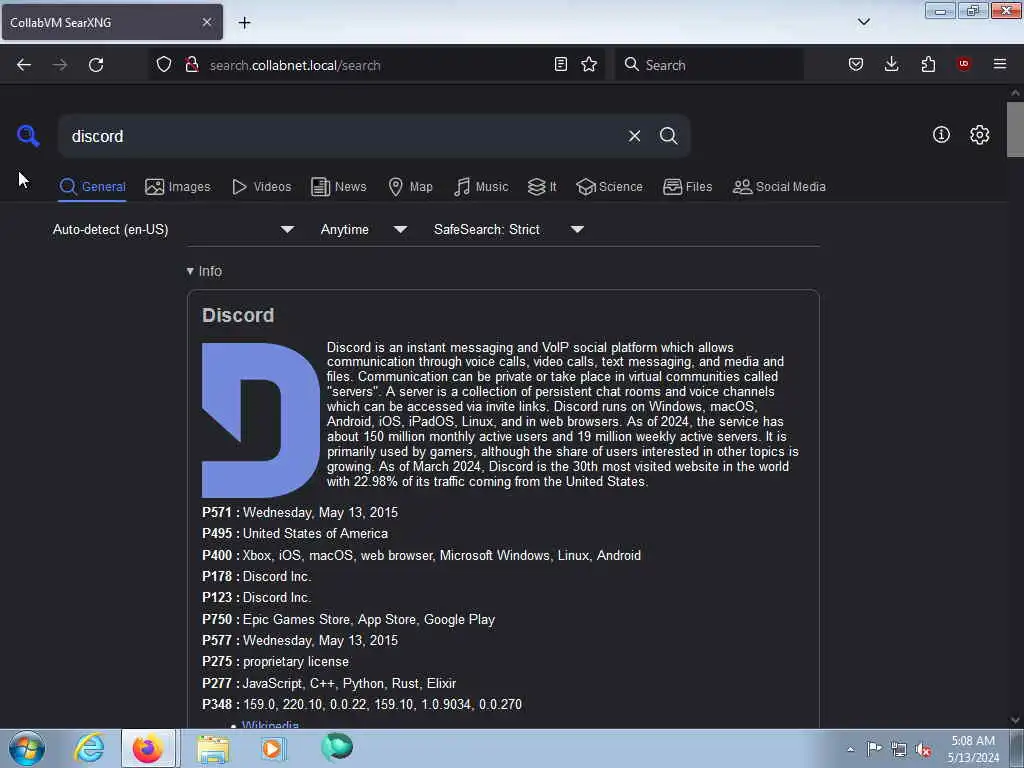Open the Wikipedia link
This screenshot has width=1024, height=768.
pyautogui.click(x=270, y=724)
